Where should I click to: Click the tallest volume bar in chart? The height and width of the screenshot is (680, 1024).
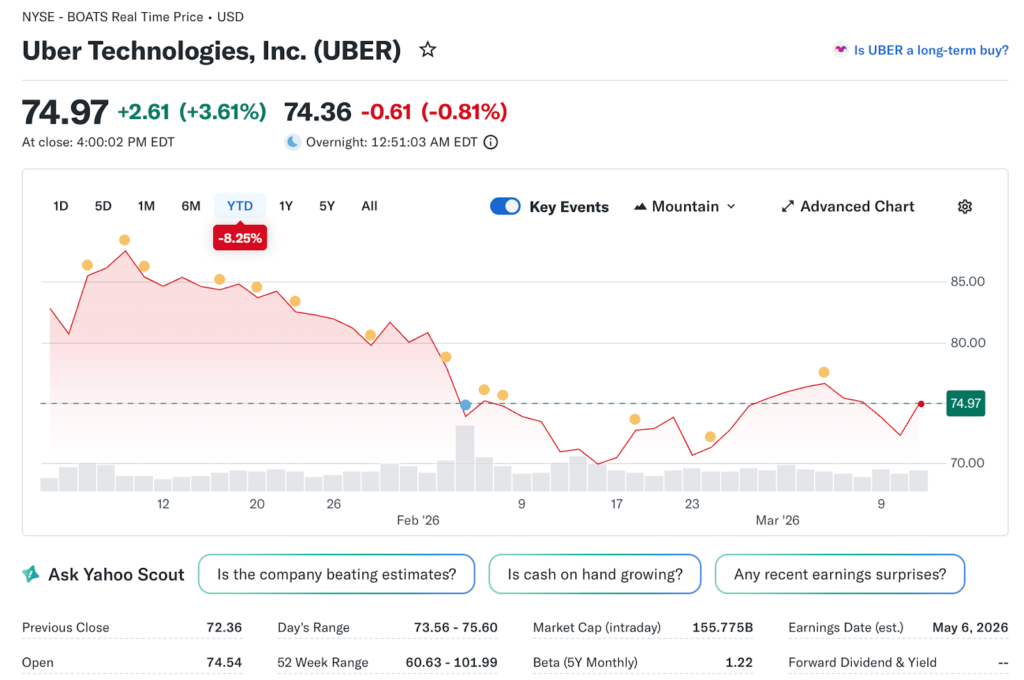tap(465, 458)
